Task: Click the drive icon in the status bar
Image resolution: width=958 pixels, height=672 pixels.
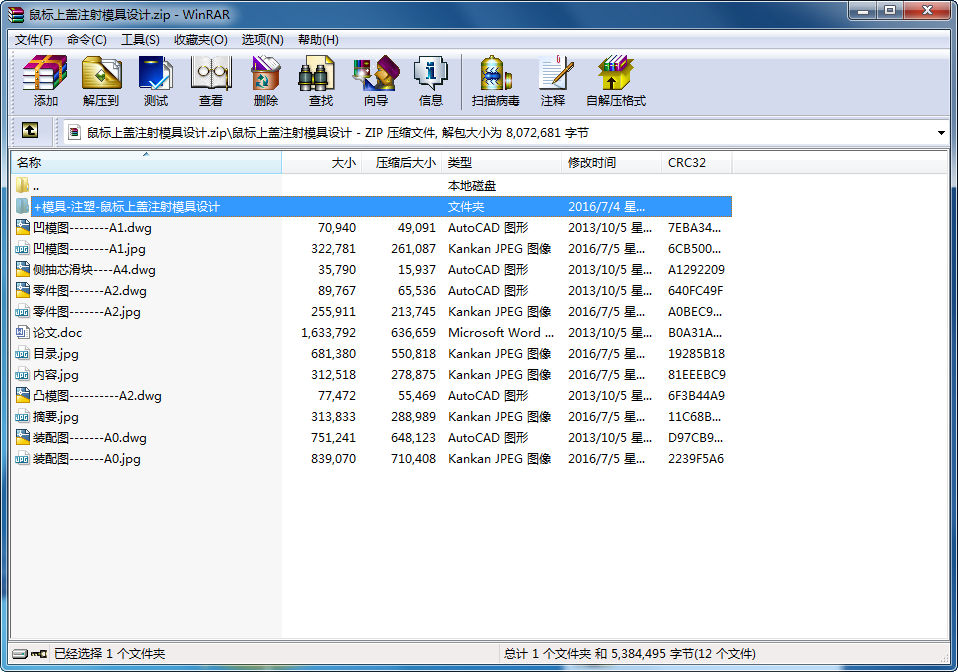Action: [x=20, y=654]
